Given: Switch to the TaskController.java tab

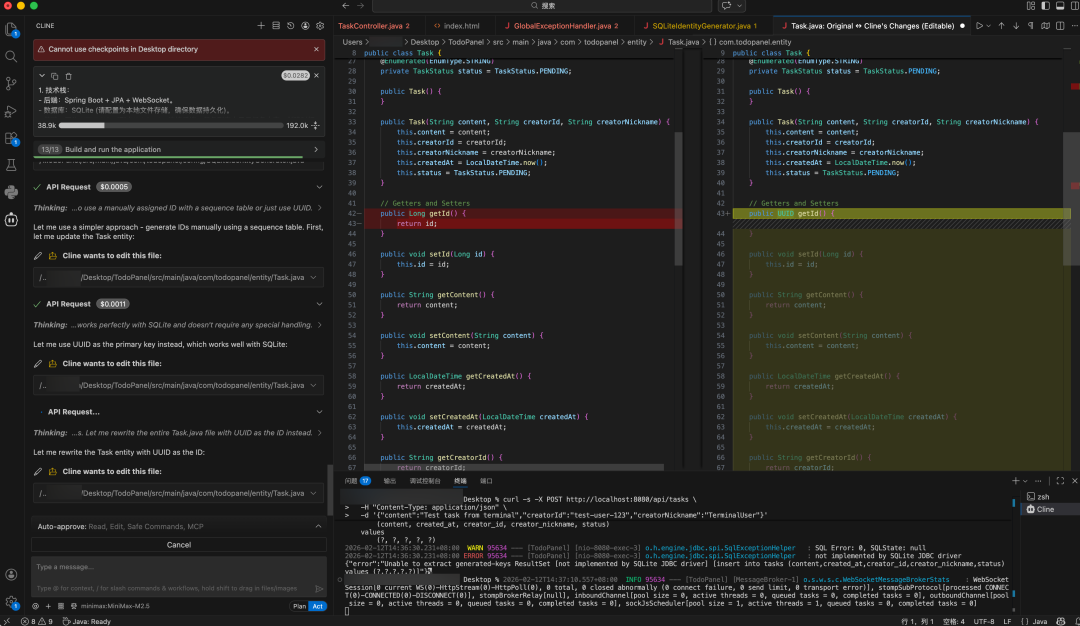Looking at the screenshot, I should point(374,25).
